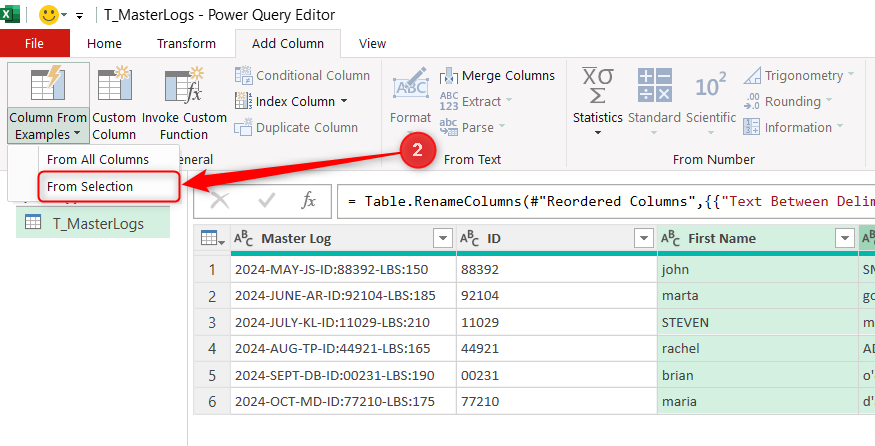Open the First Name column filter dropdown
The width and height of the screenshot is (875, 446).
click(x=844, y=239)
